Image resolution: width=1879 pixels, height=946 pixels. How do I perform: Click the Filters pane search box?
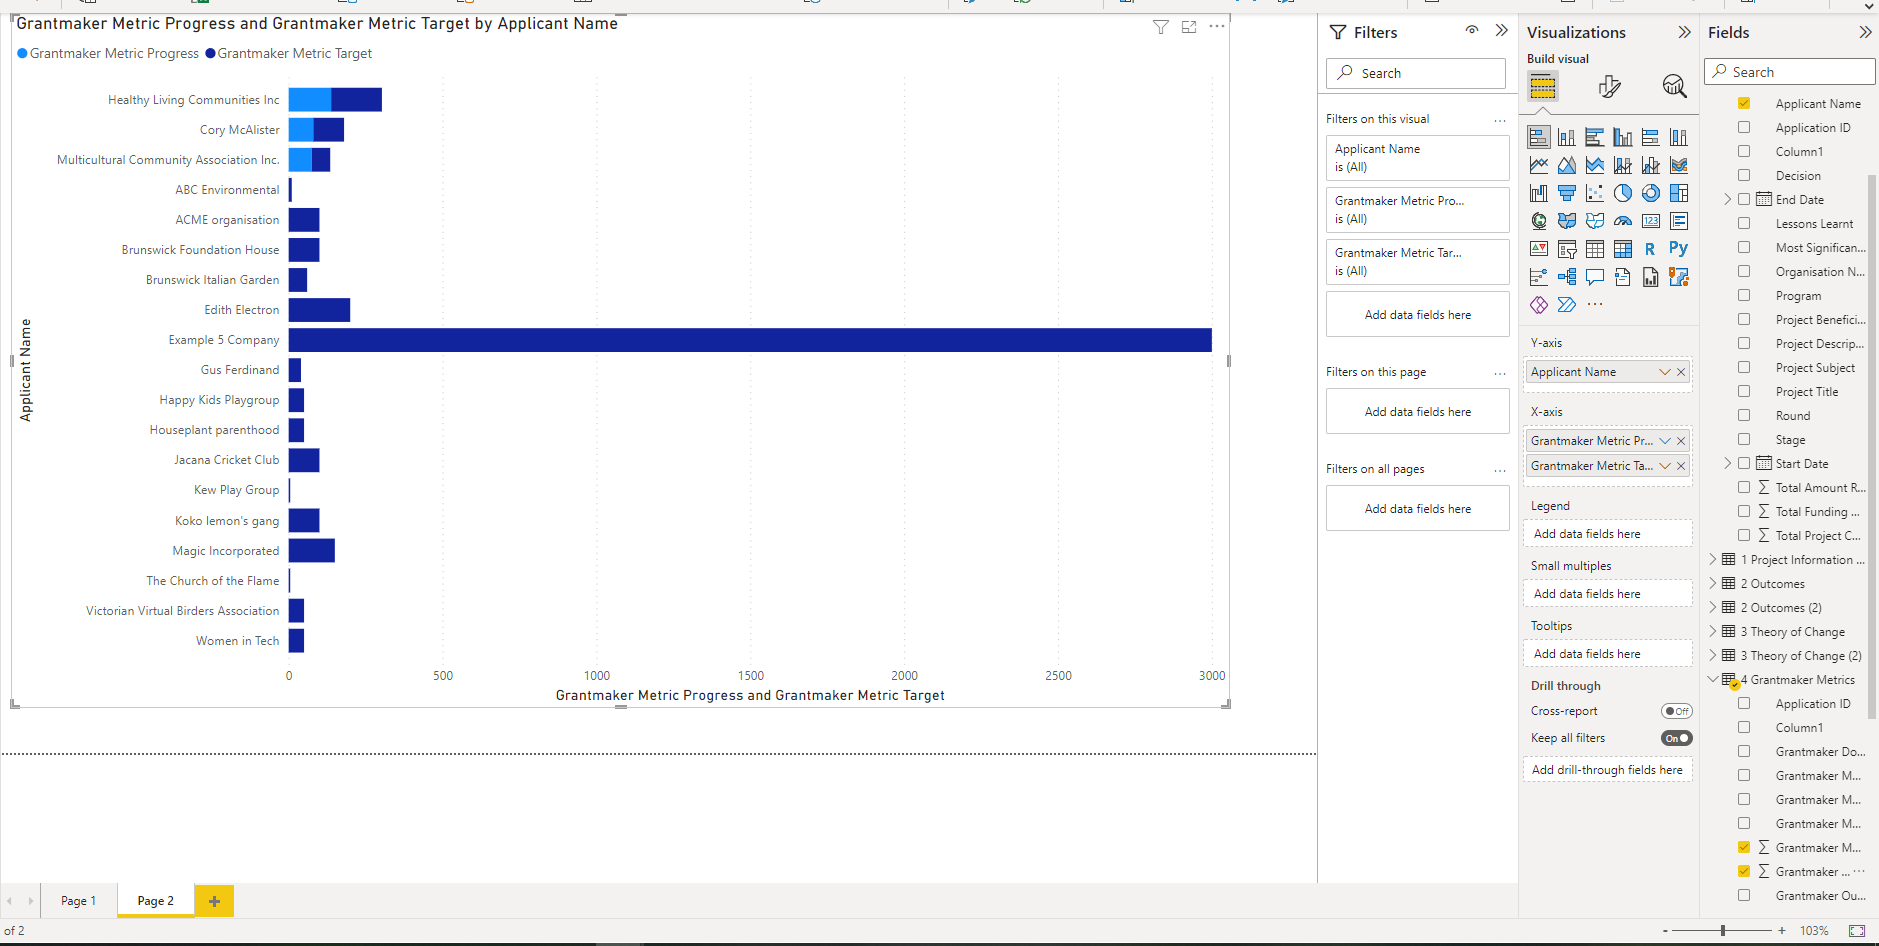[1415, 73]
